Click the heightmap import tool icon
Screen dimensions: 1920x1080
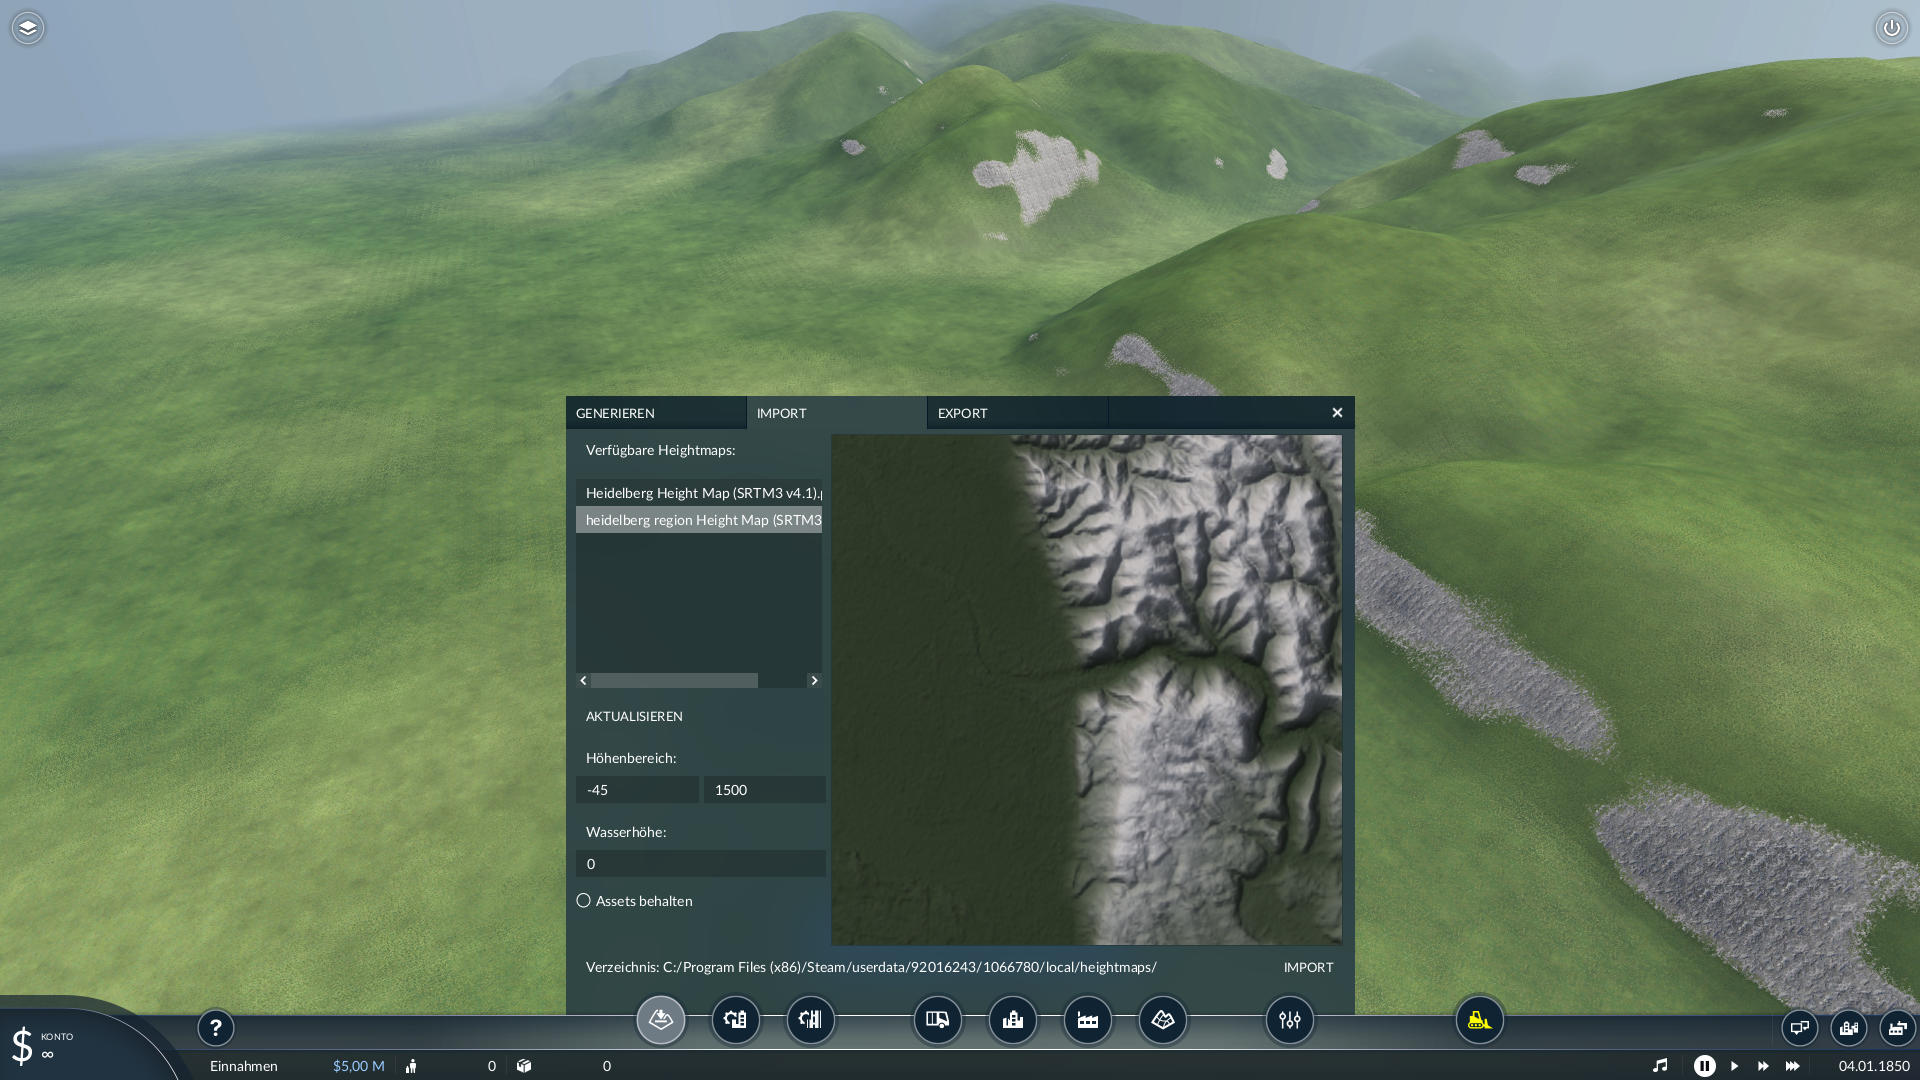pos(661,1020)
